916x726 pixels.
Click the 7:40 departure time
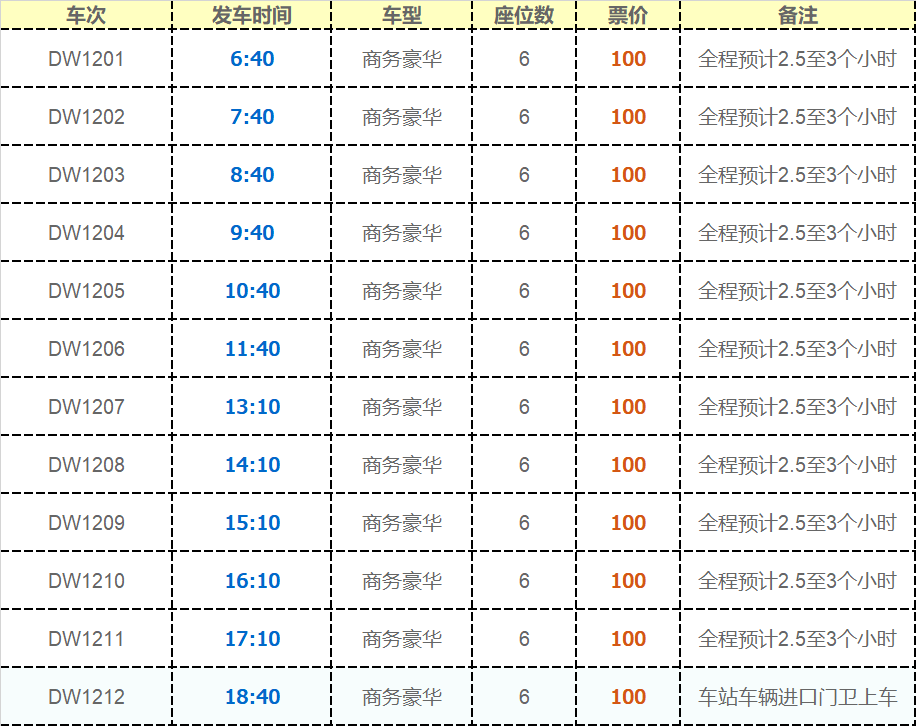point(252,117)
